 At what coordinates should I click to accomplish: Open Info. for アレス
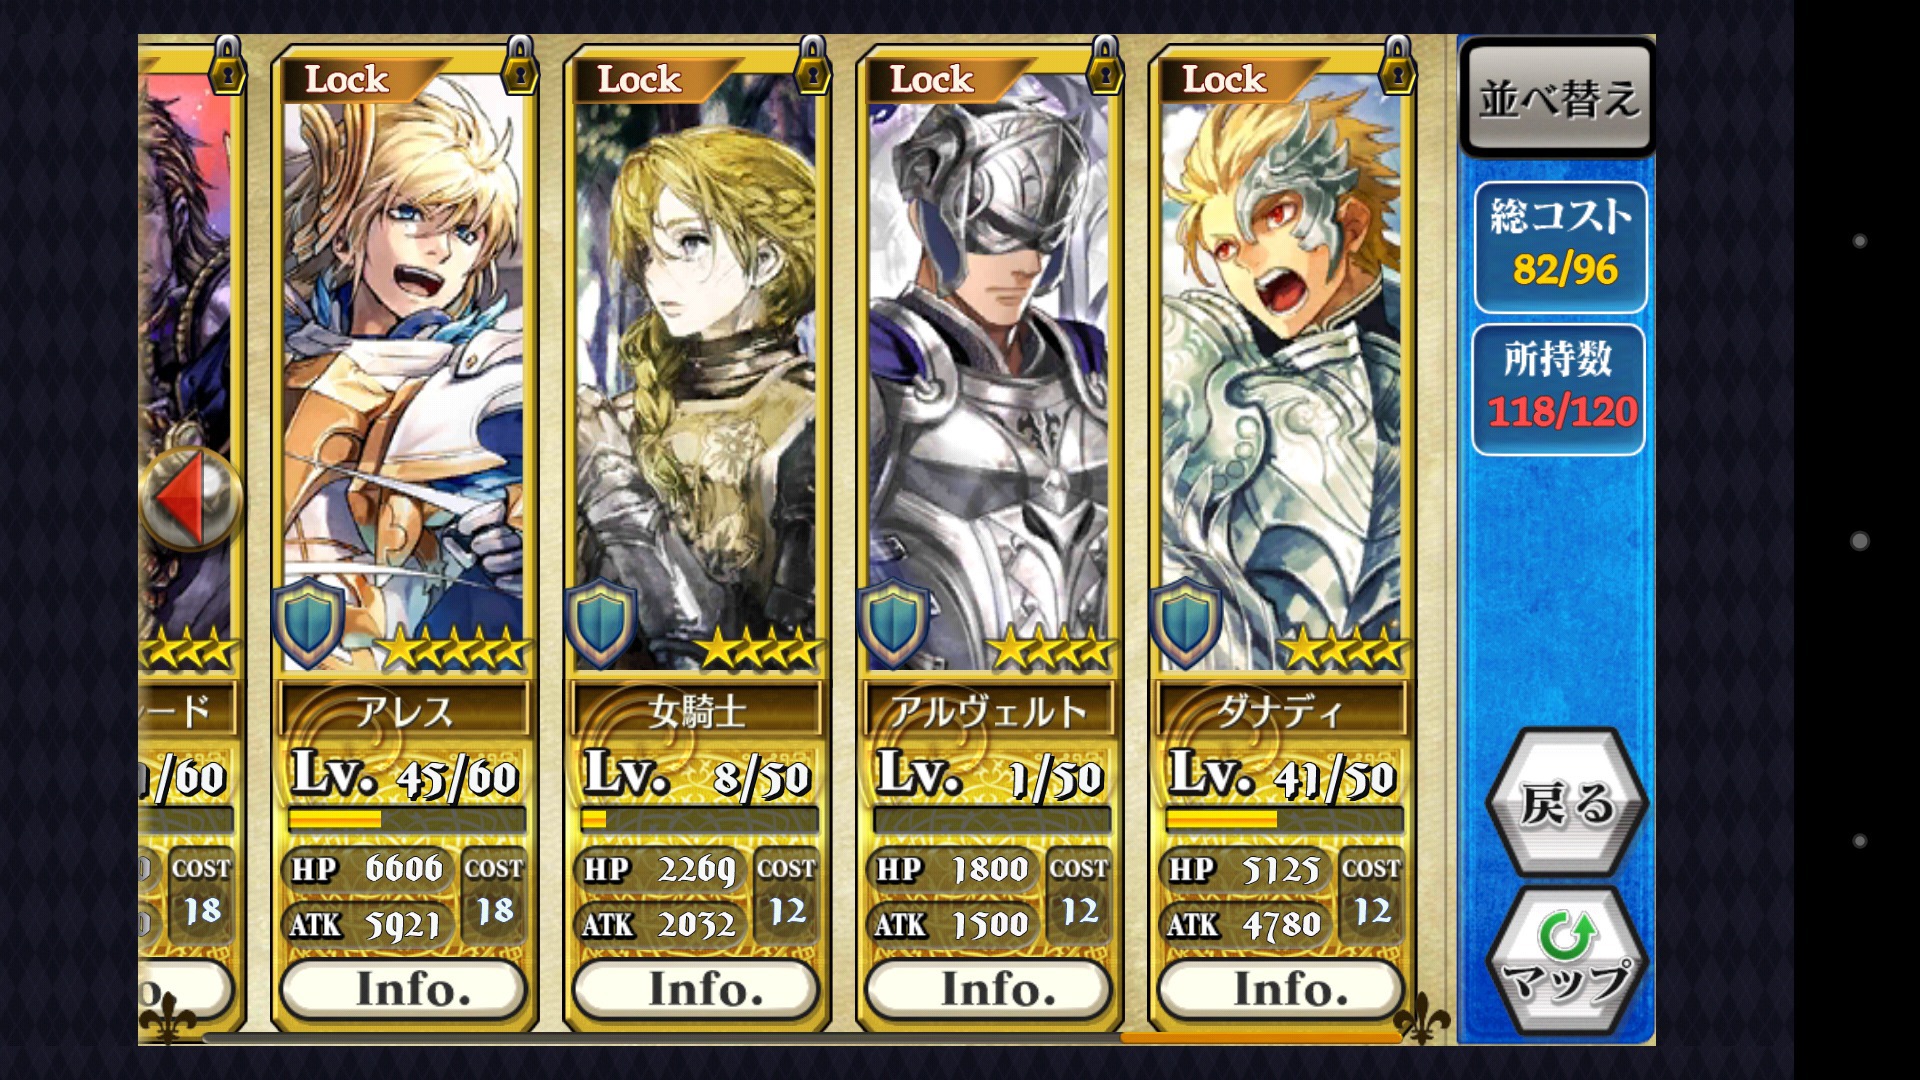tap(404, 989)
